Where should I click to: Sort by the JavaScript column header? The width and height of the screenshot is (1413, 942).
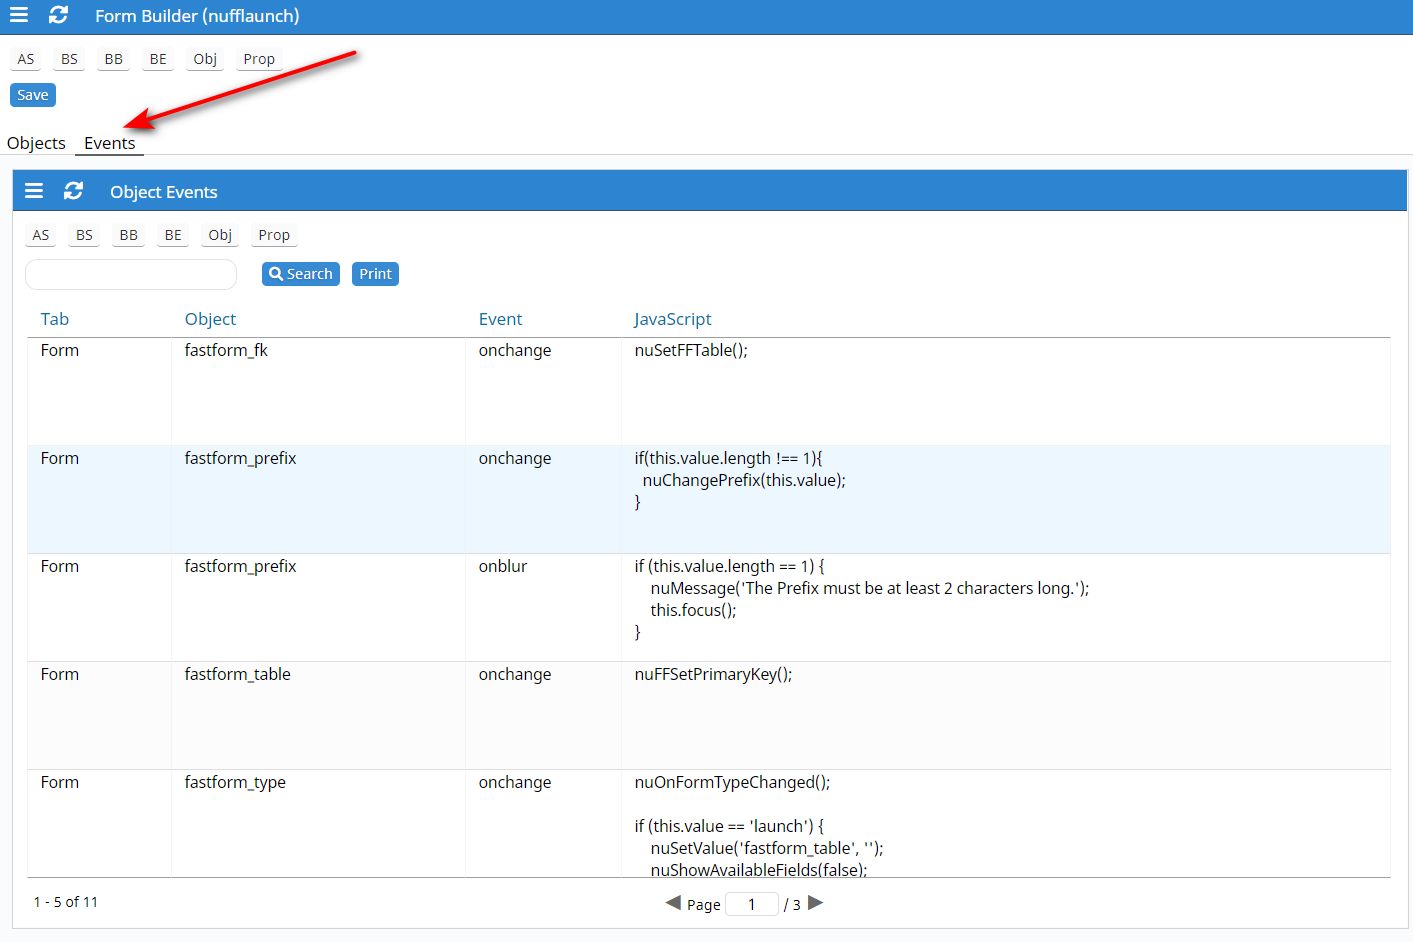coord(672,319)
